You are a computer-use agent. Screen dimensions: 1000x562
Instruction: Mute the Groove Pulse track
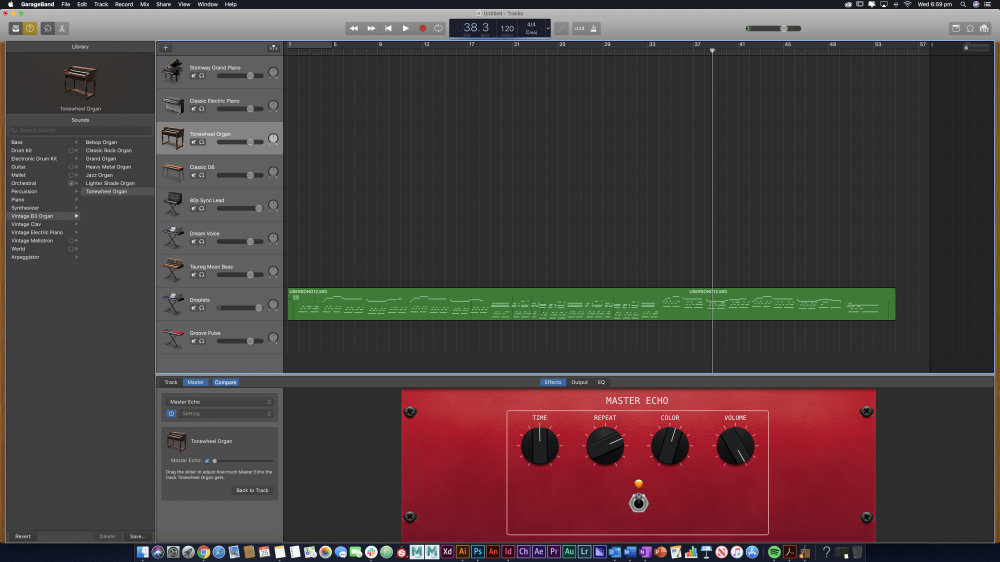coord(194,341)
